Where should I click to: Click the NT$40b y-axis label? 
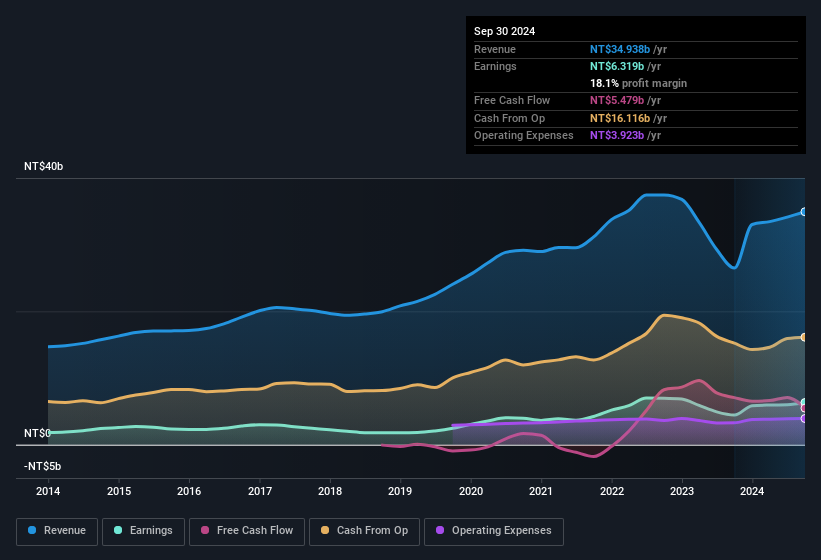tap(43, 166)
